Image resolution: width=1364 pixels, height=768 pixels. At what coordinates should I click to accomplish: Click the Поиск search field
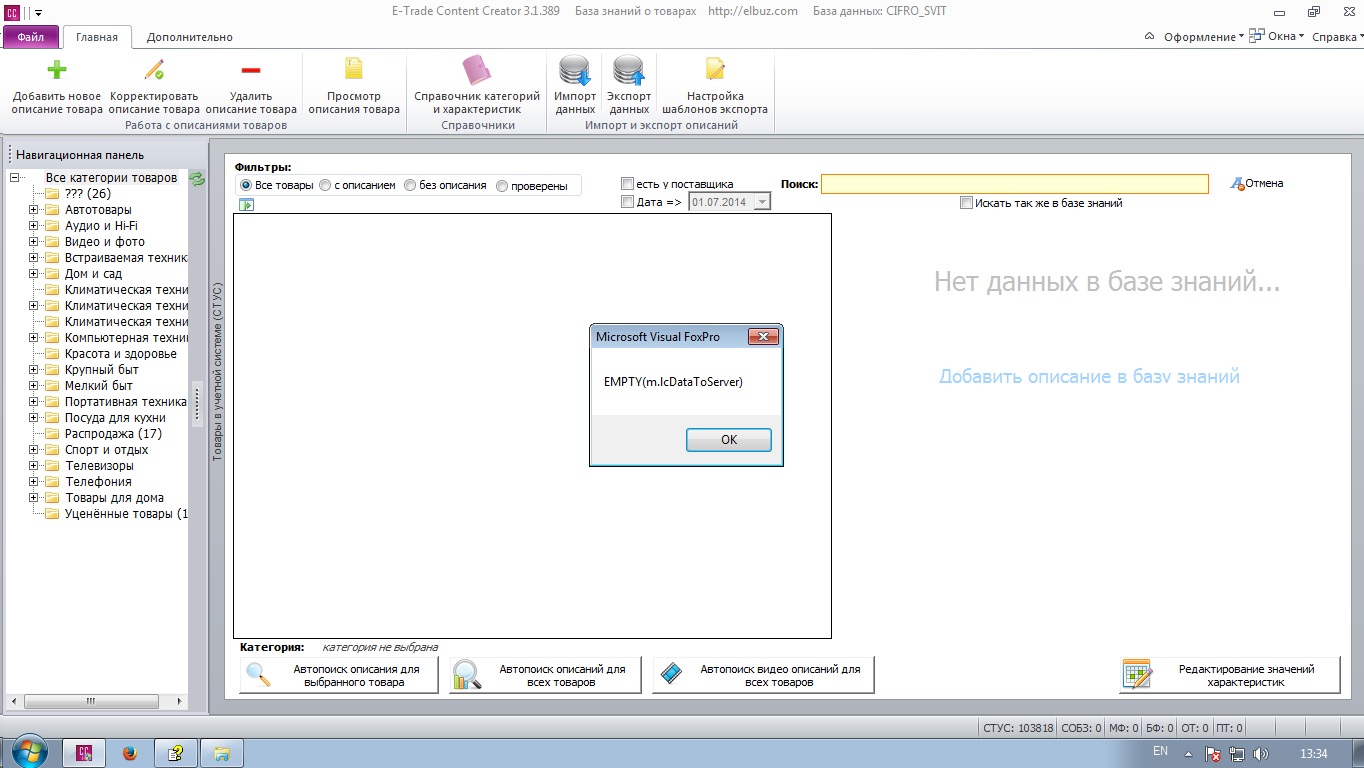(1015, 184)
